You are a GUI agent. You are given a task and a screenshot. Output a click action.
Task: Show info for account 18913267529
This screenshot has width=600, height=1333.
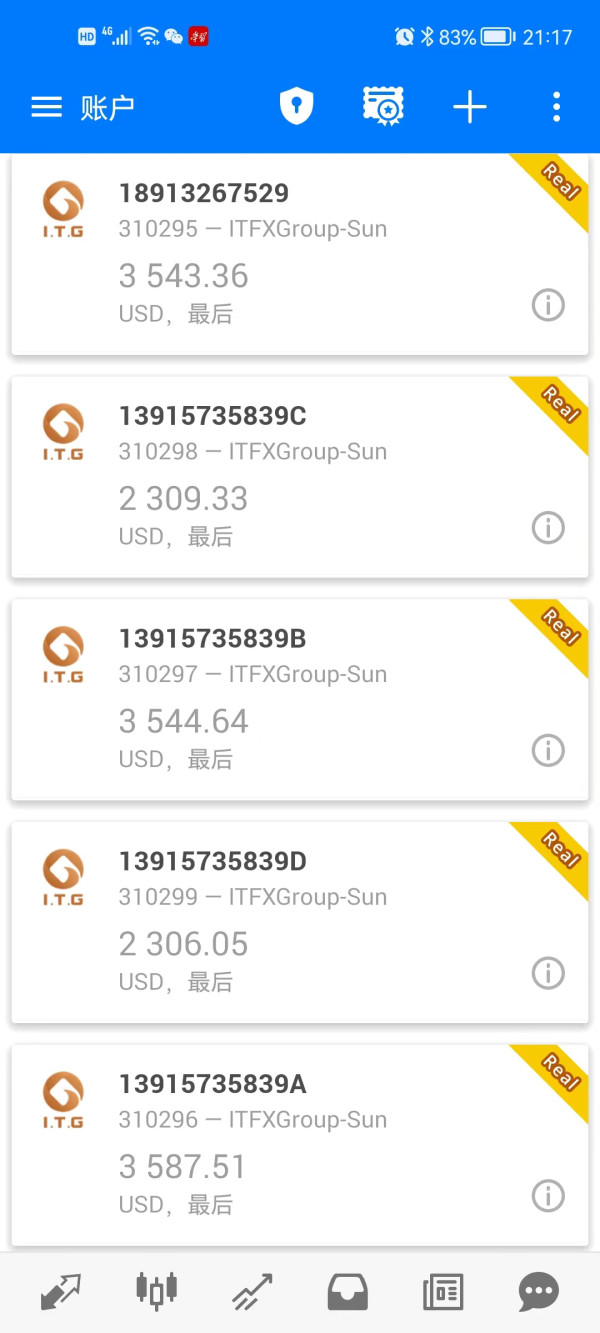coord(548,305)
